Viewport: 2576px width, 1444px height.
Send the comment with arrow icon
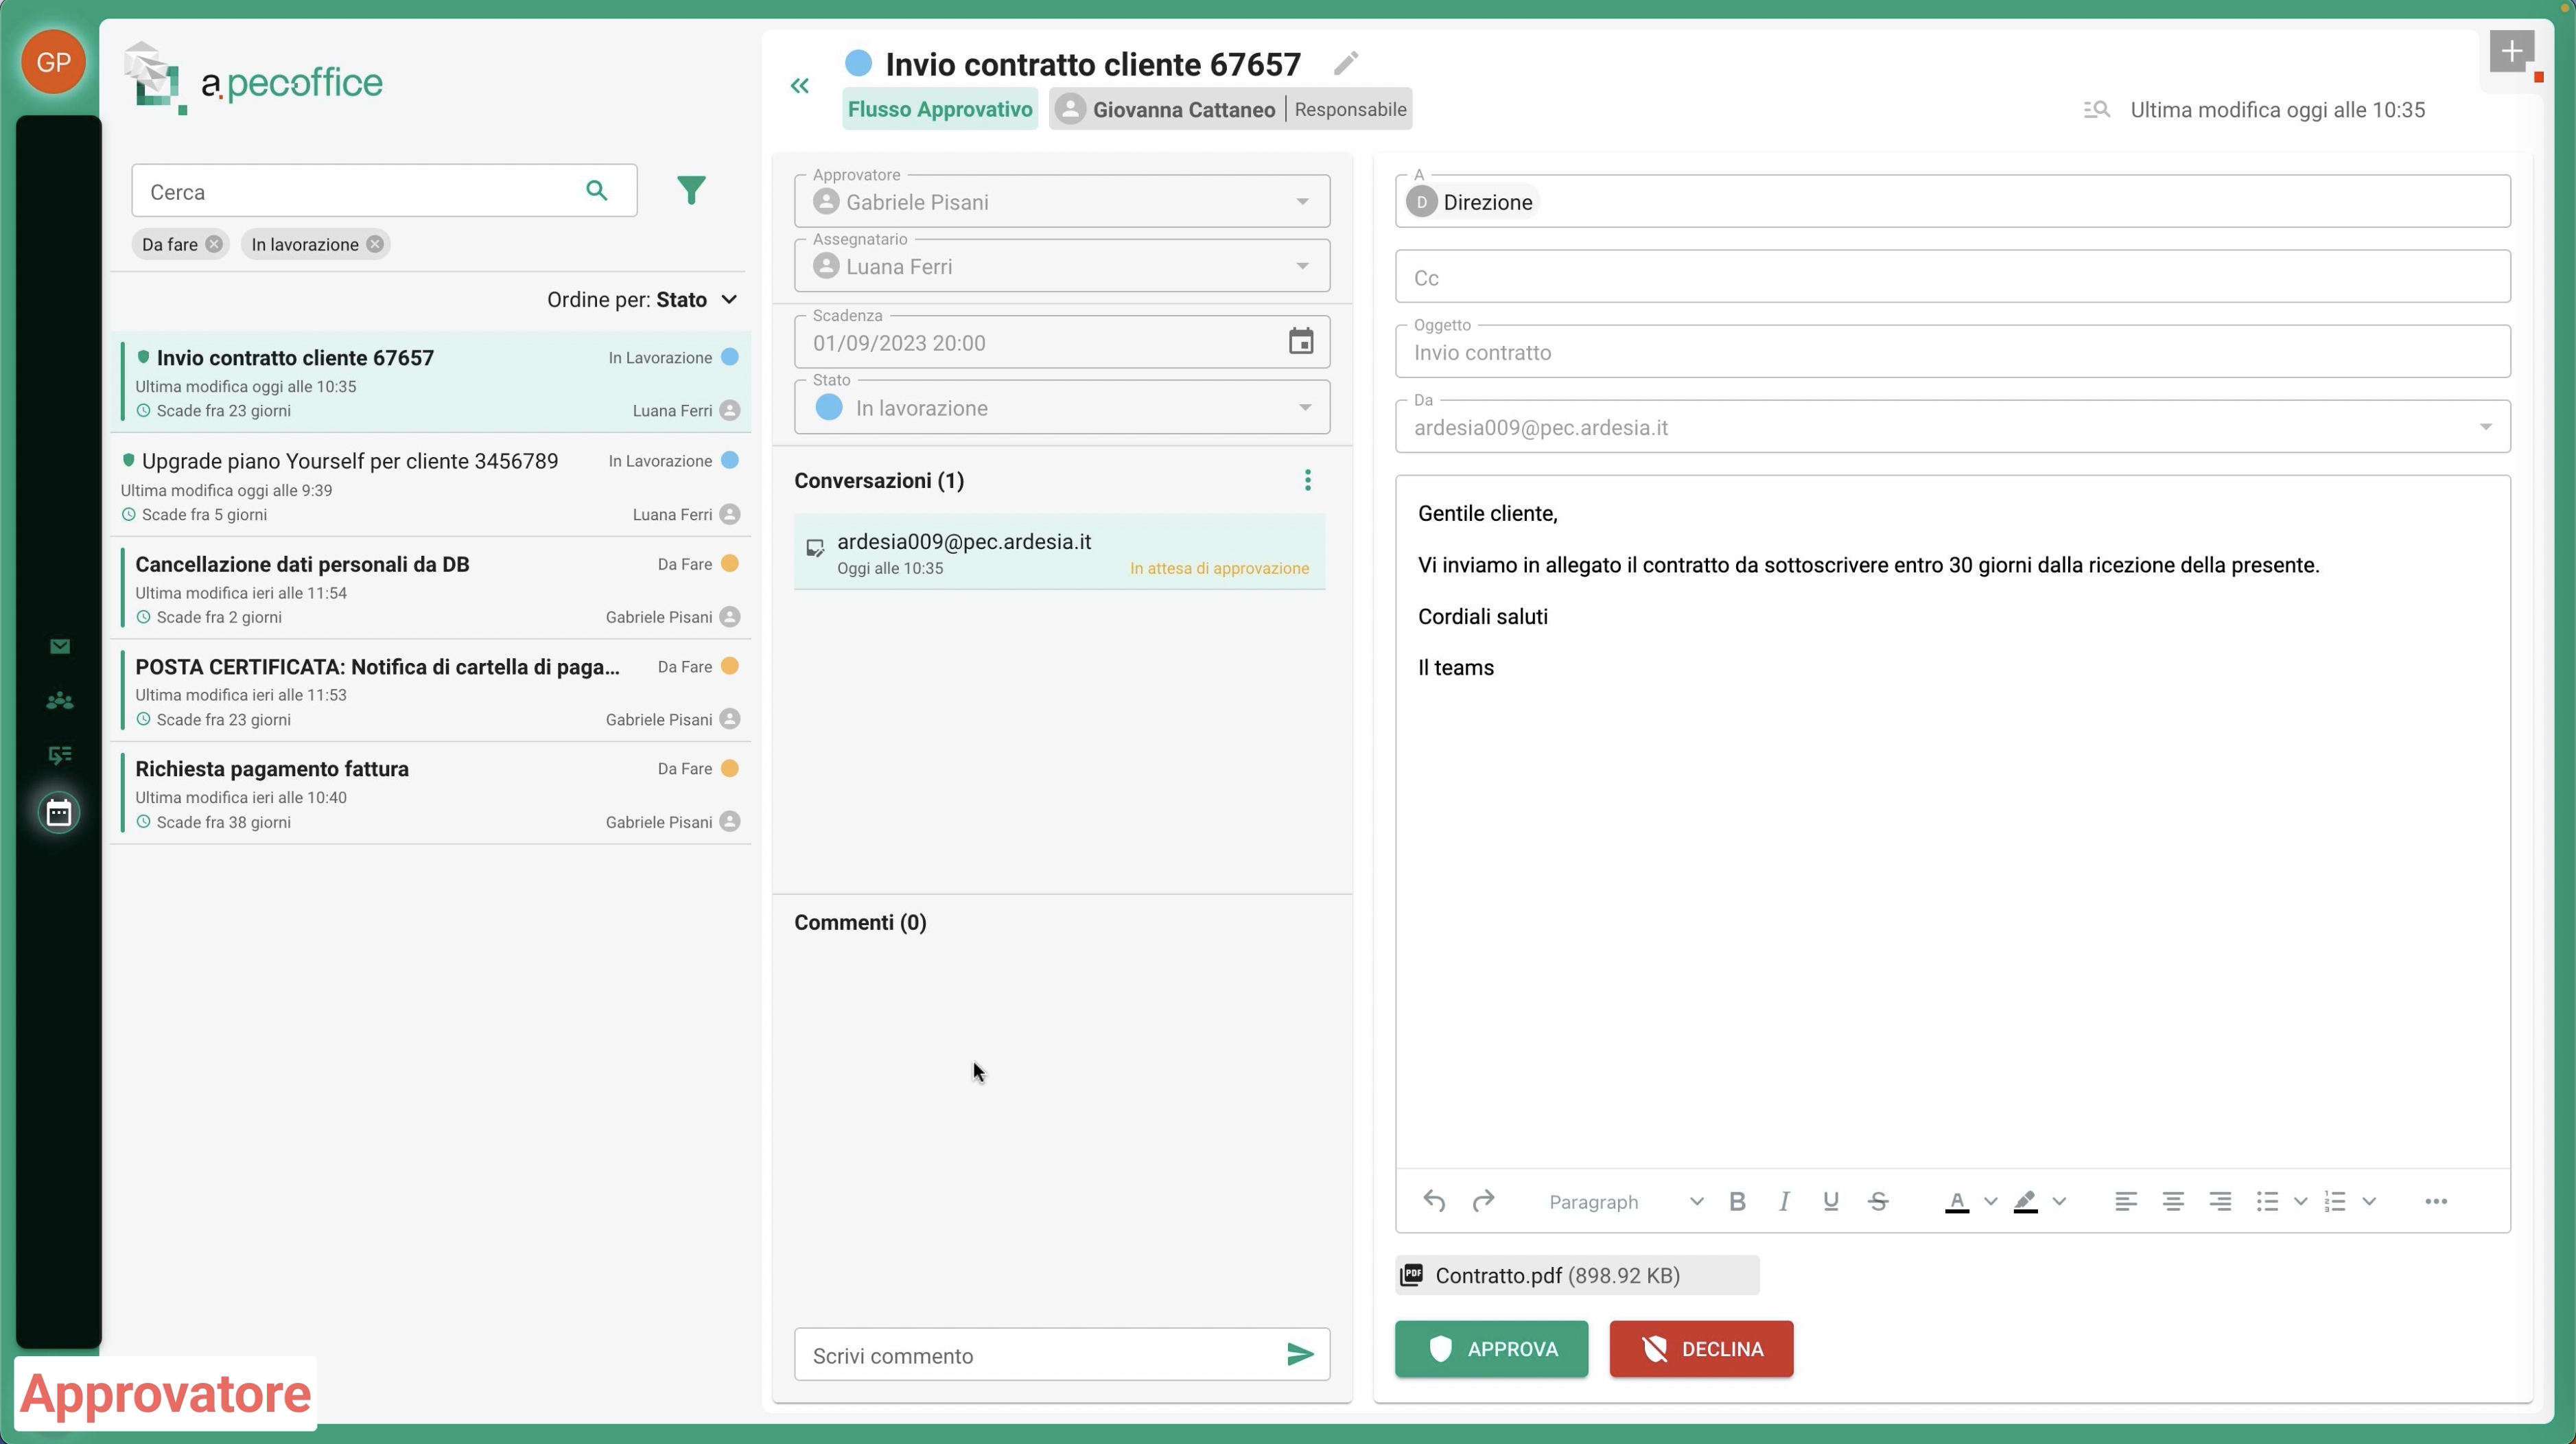click(x=1300, y=1355)
